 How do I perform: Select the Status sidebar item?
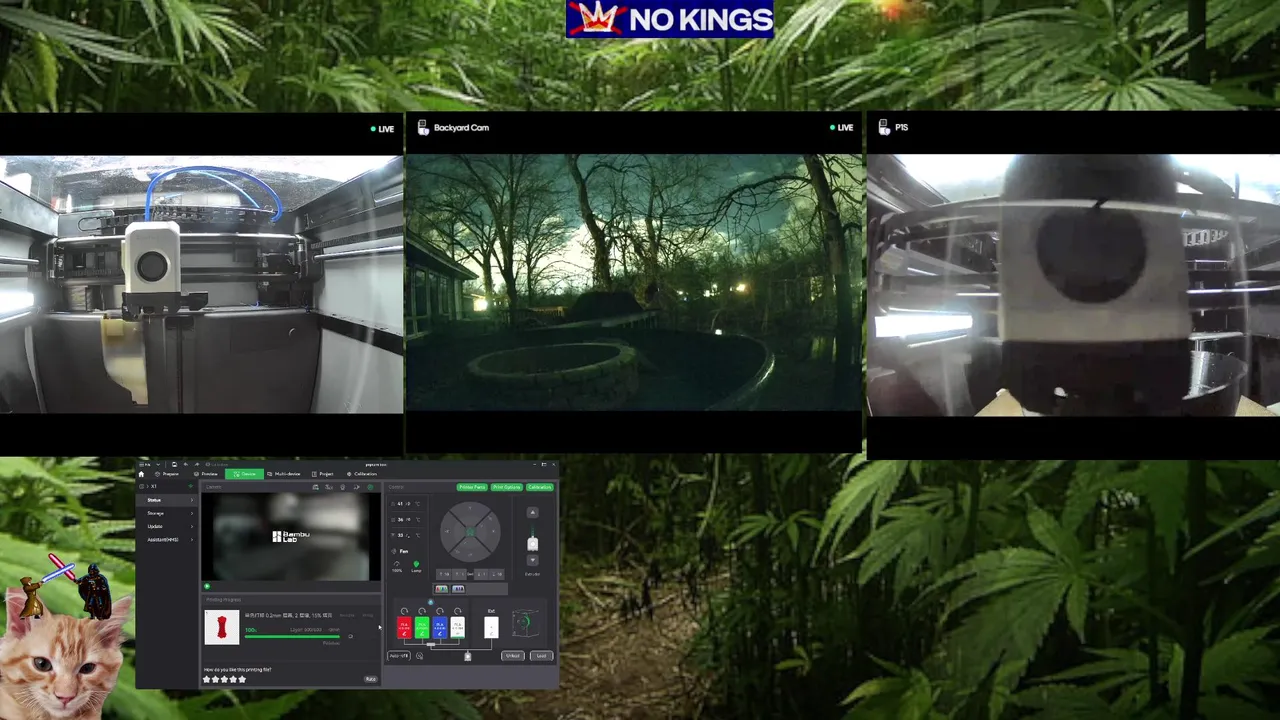(x=167, y=500)
